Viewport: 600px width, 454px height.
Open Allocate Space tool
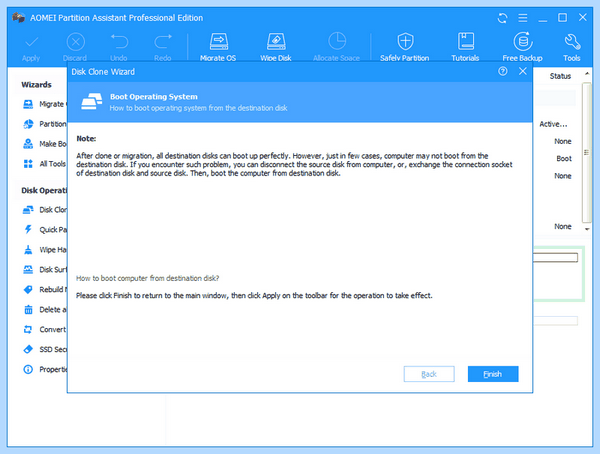pos(336,48)
